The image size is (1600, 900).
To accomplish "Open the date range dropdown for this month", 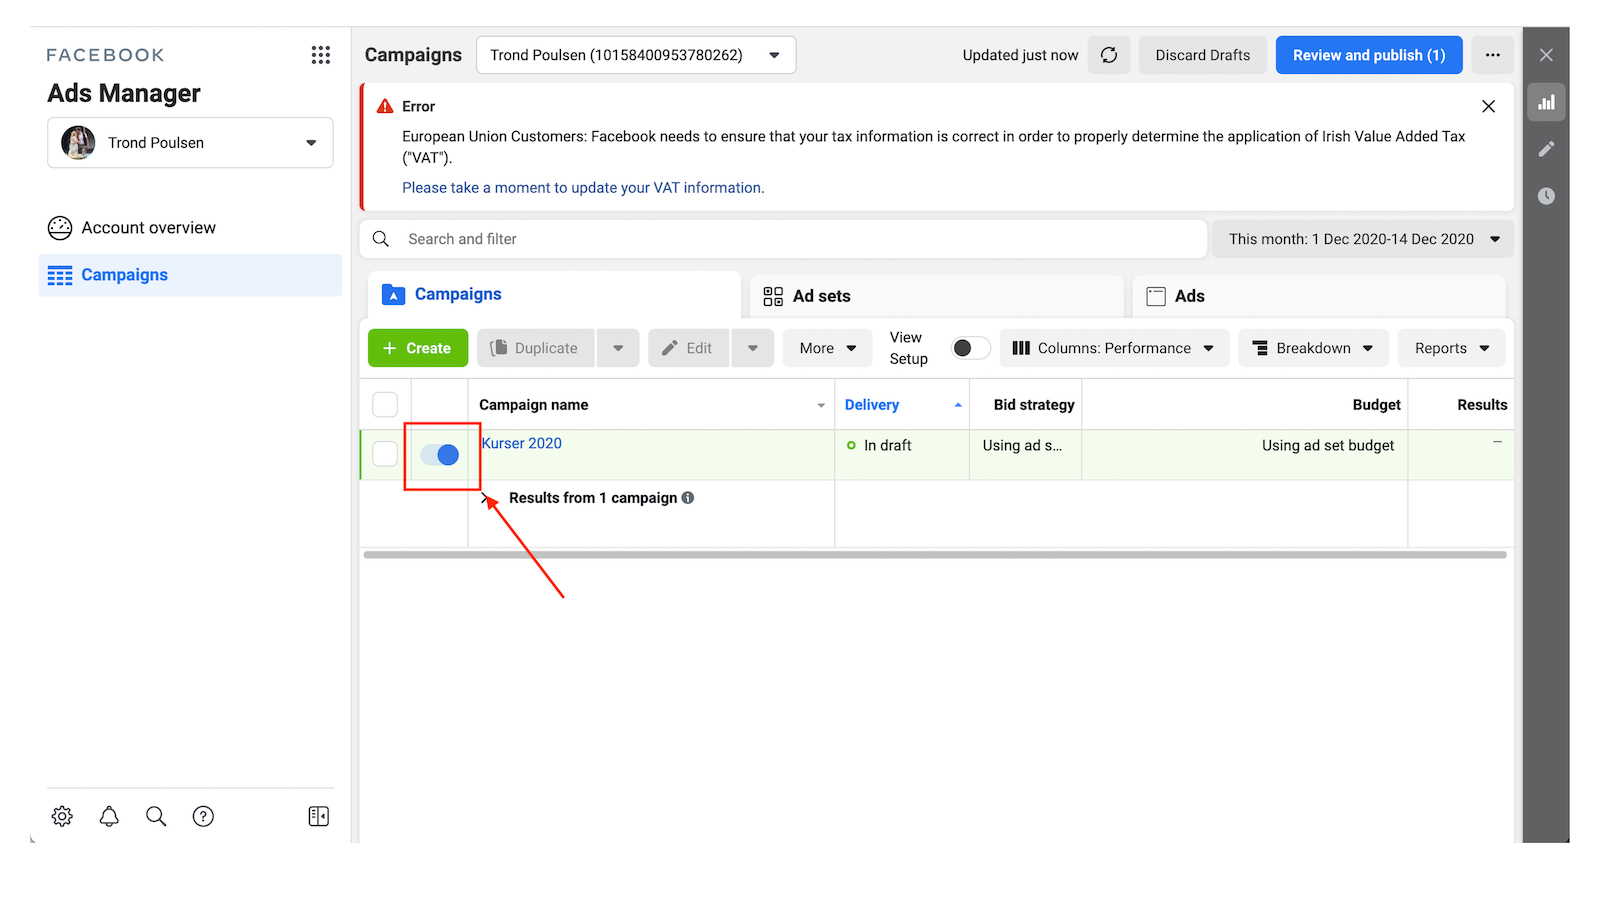I will (x=1362, y=239).
